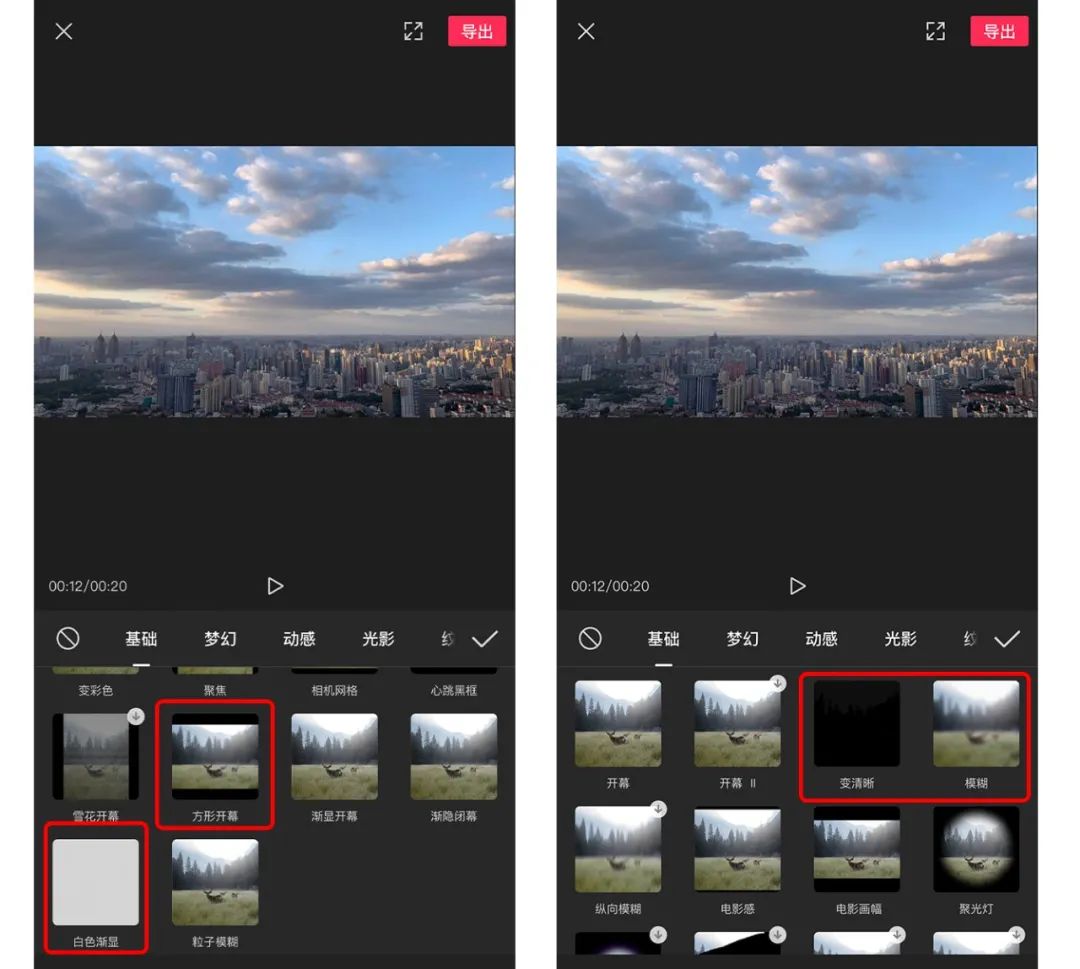Screen dimensions: 1080x969
Task: Select the 方形开幕 effect thumbnail
Action: coord(215,756)
